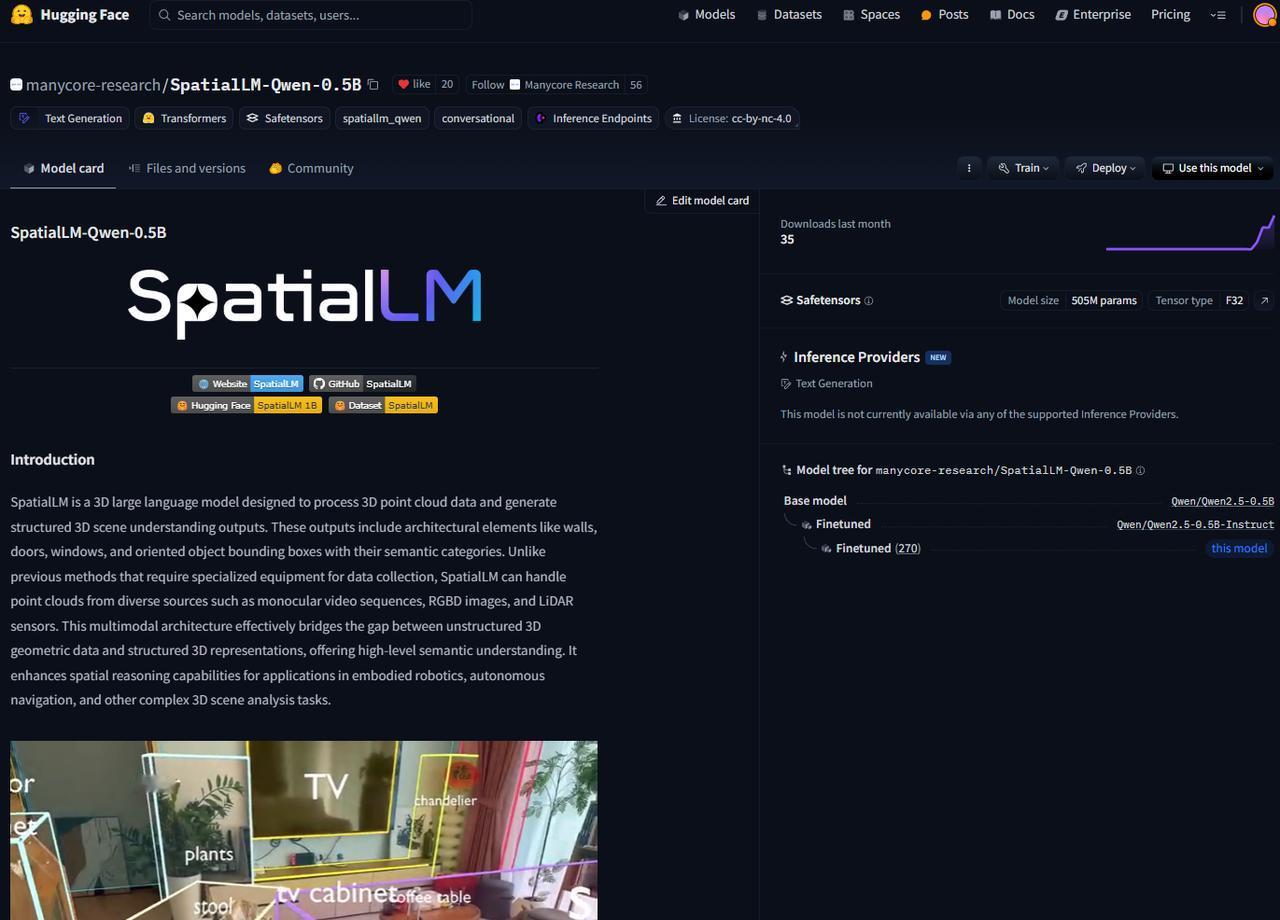Screen dimensions: 1280x920
Task: Select the Text Generation tag
Action: (70, 118)
